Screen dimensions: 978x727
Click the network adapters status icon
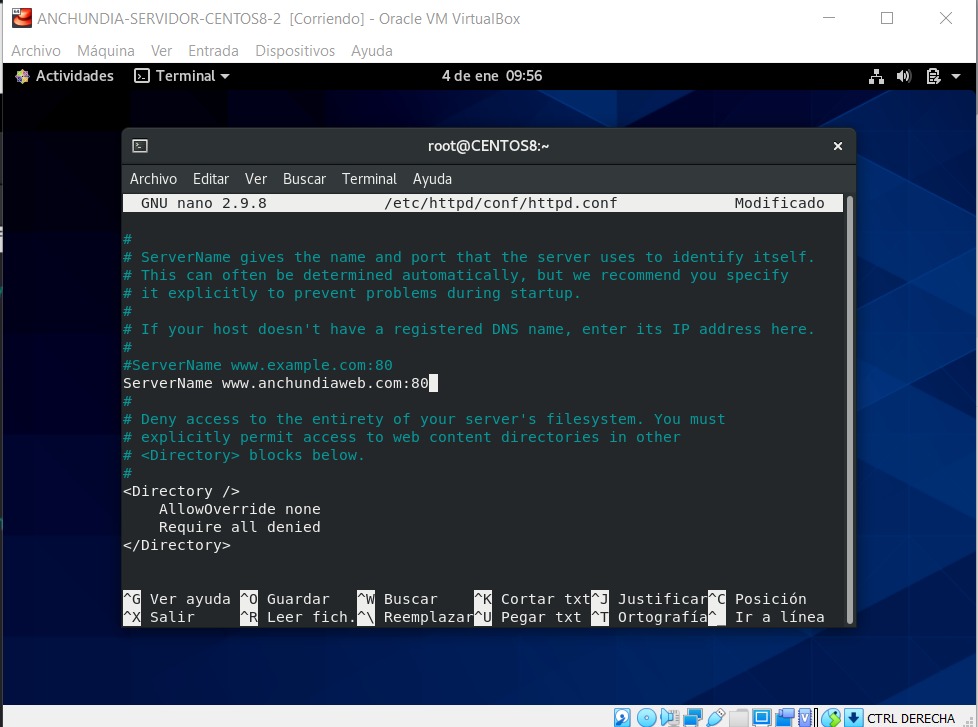point(692,718)
